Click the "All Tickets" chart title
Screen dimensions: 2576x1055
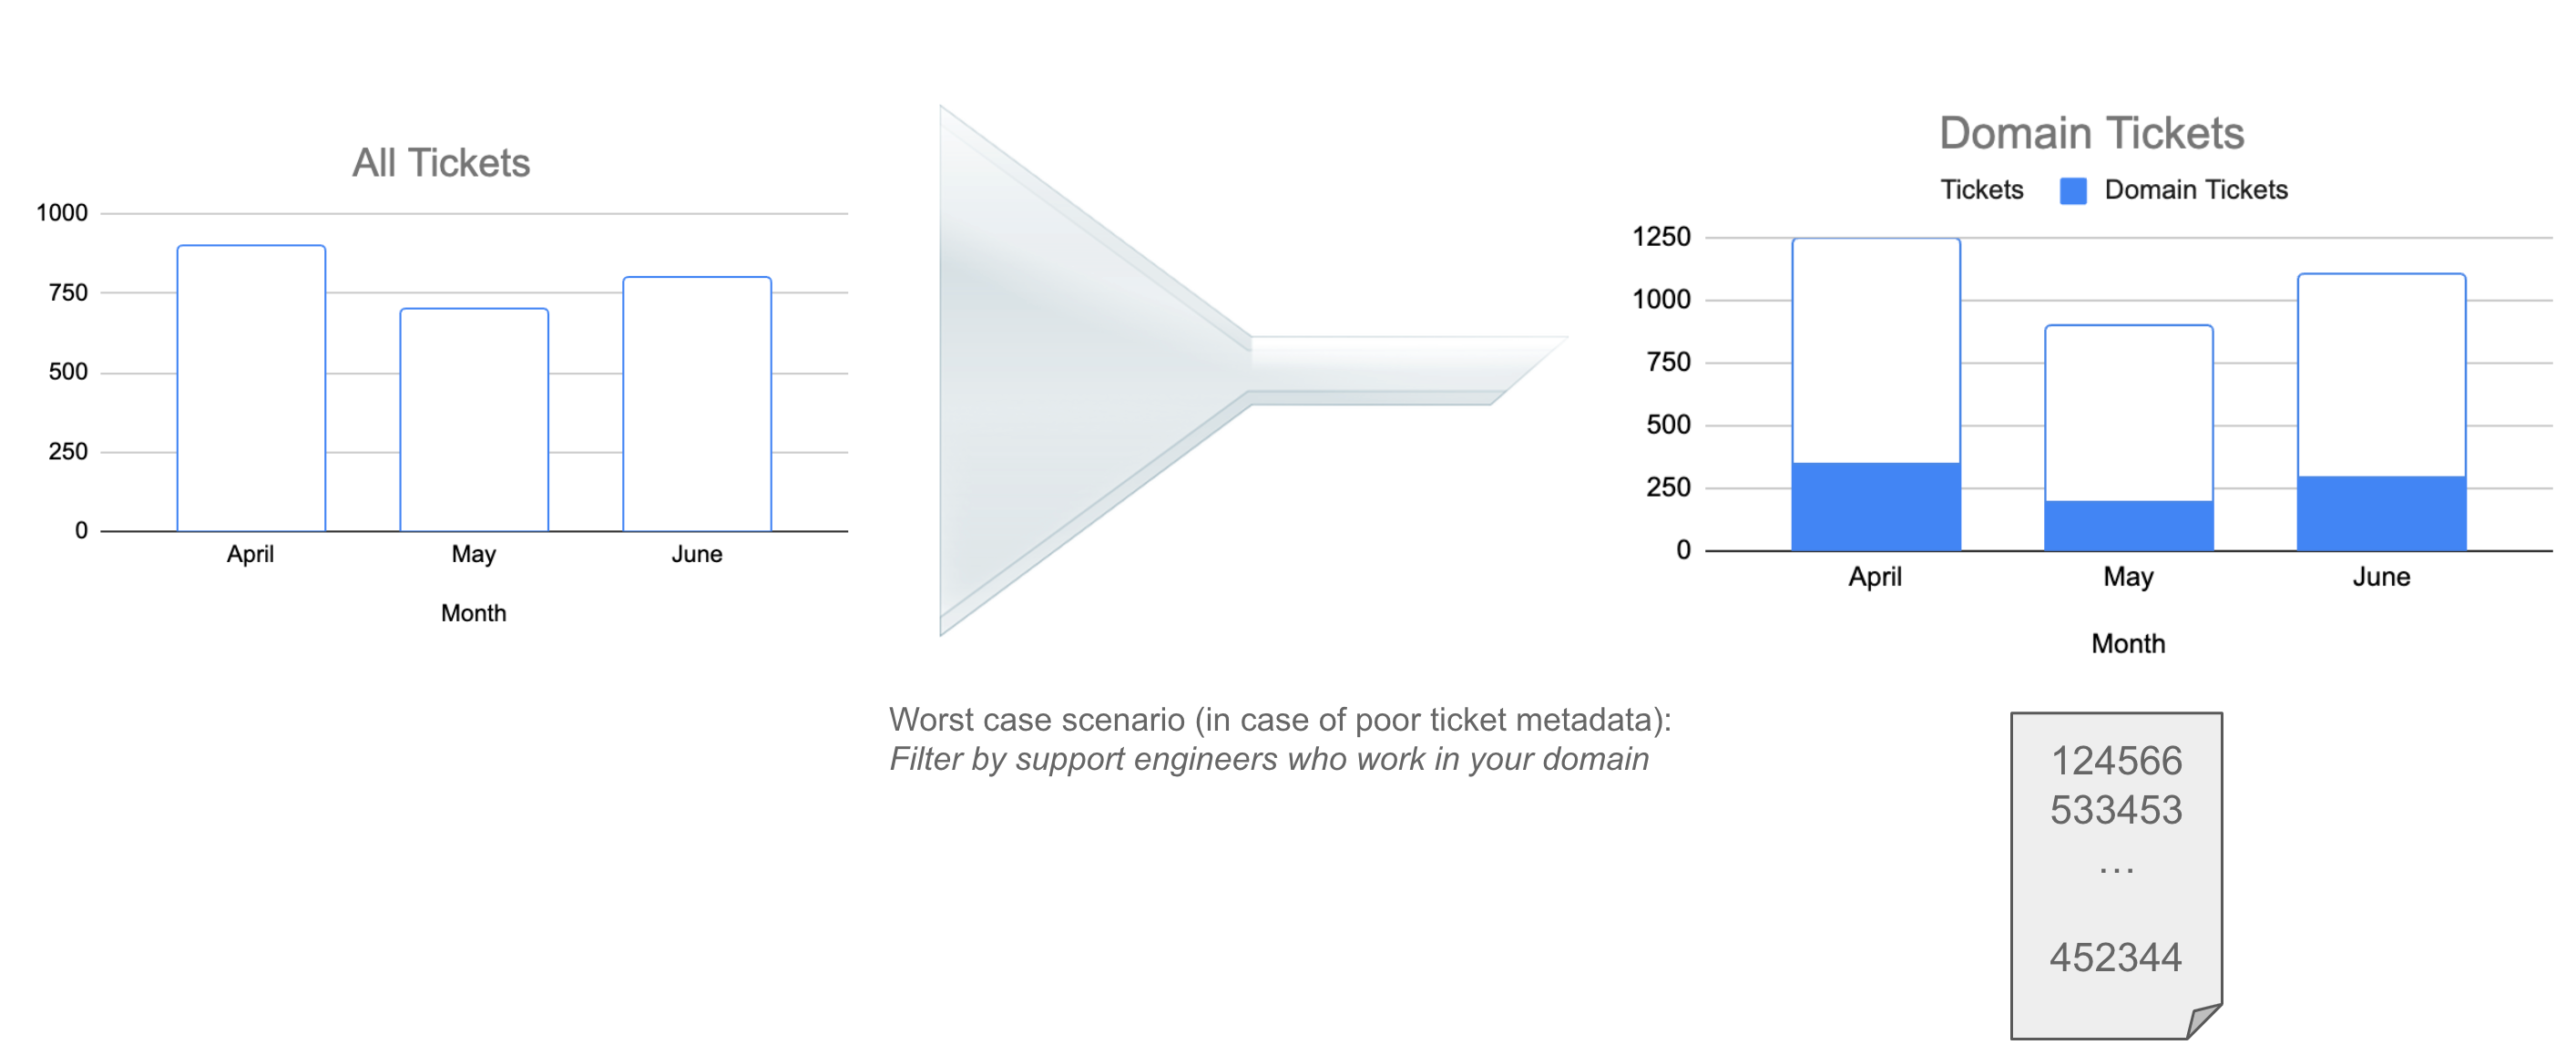441,163
